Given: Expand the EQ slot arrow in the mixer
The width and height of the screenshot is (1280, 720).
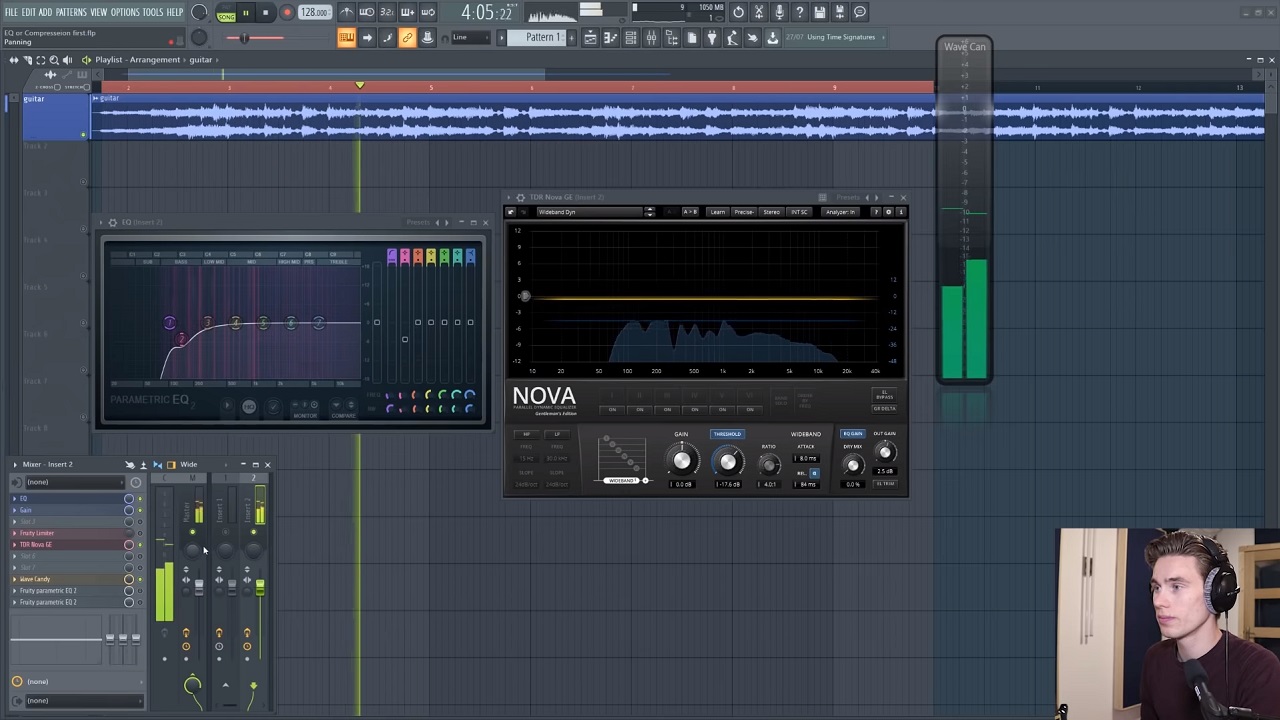Looking at the screenshot, I should [x=14, y=498].
